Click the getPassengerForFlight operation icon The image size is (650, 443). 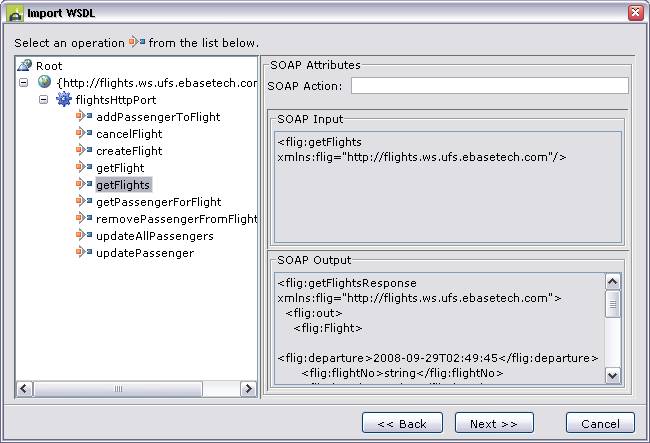(x=84, y=202)
